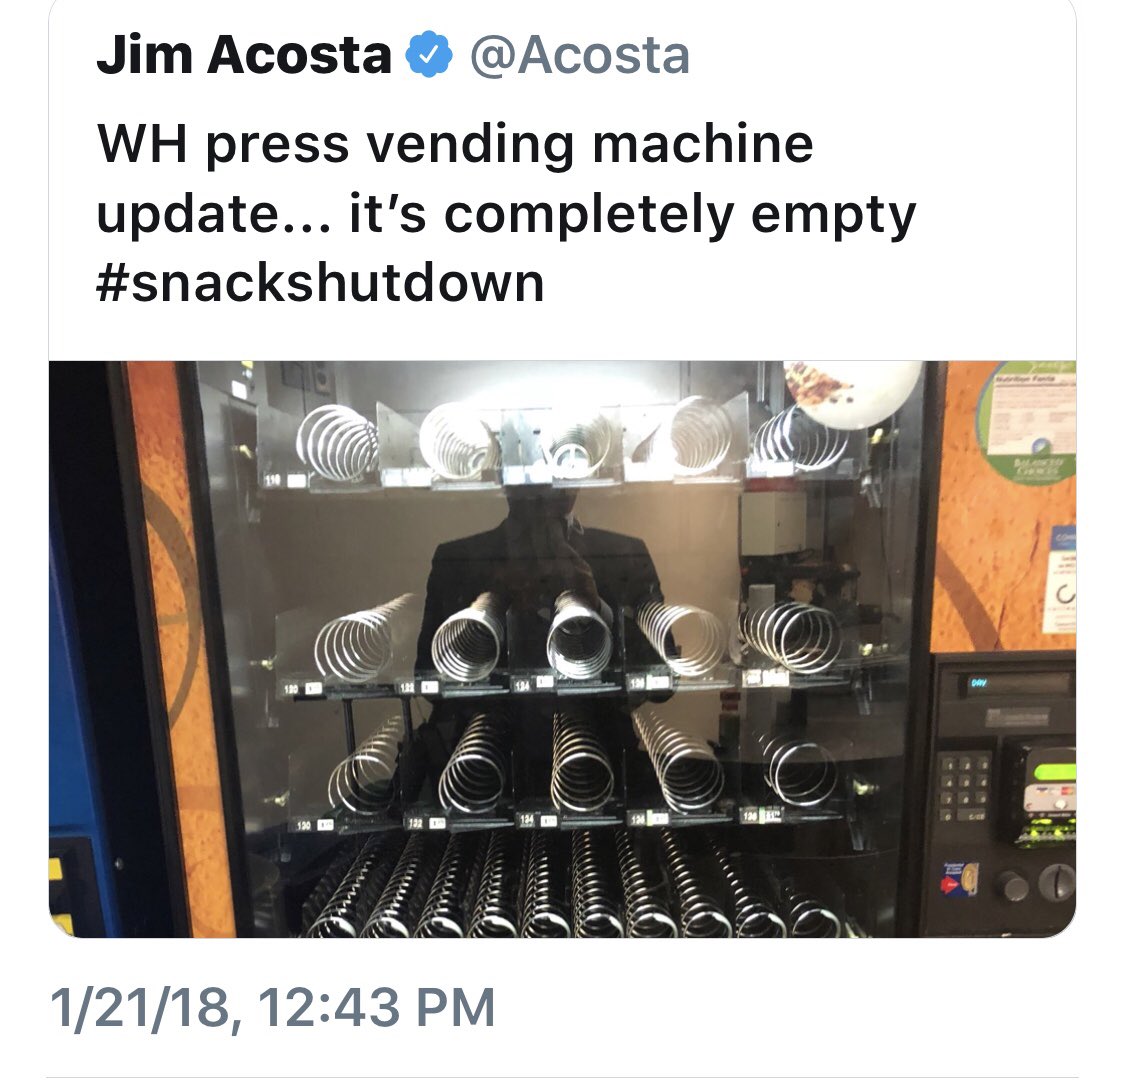The width and height of the screenshot is (1125, 1091).
Task: Click the plate picture at the top right of the machine
Action: pos(852,393)
